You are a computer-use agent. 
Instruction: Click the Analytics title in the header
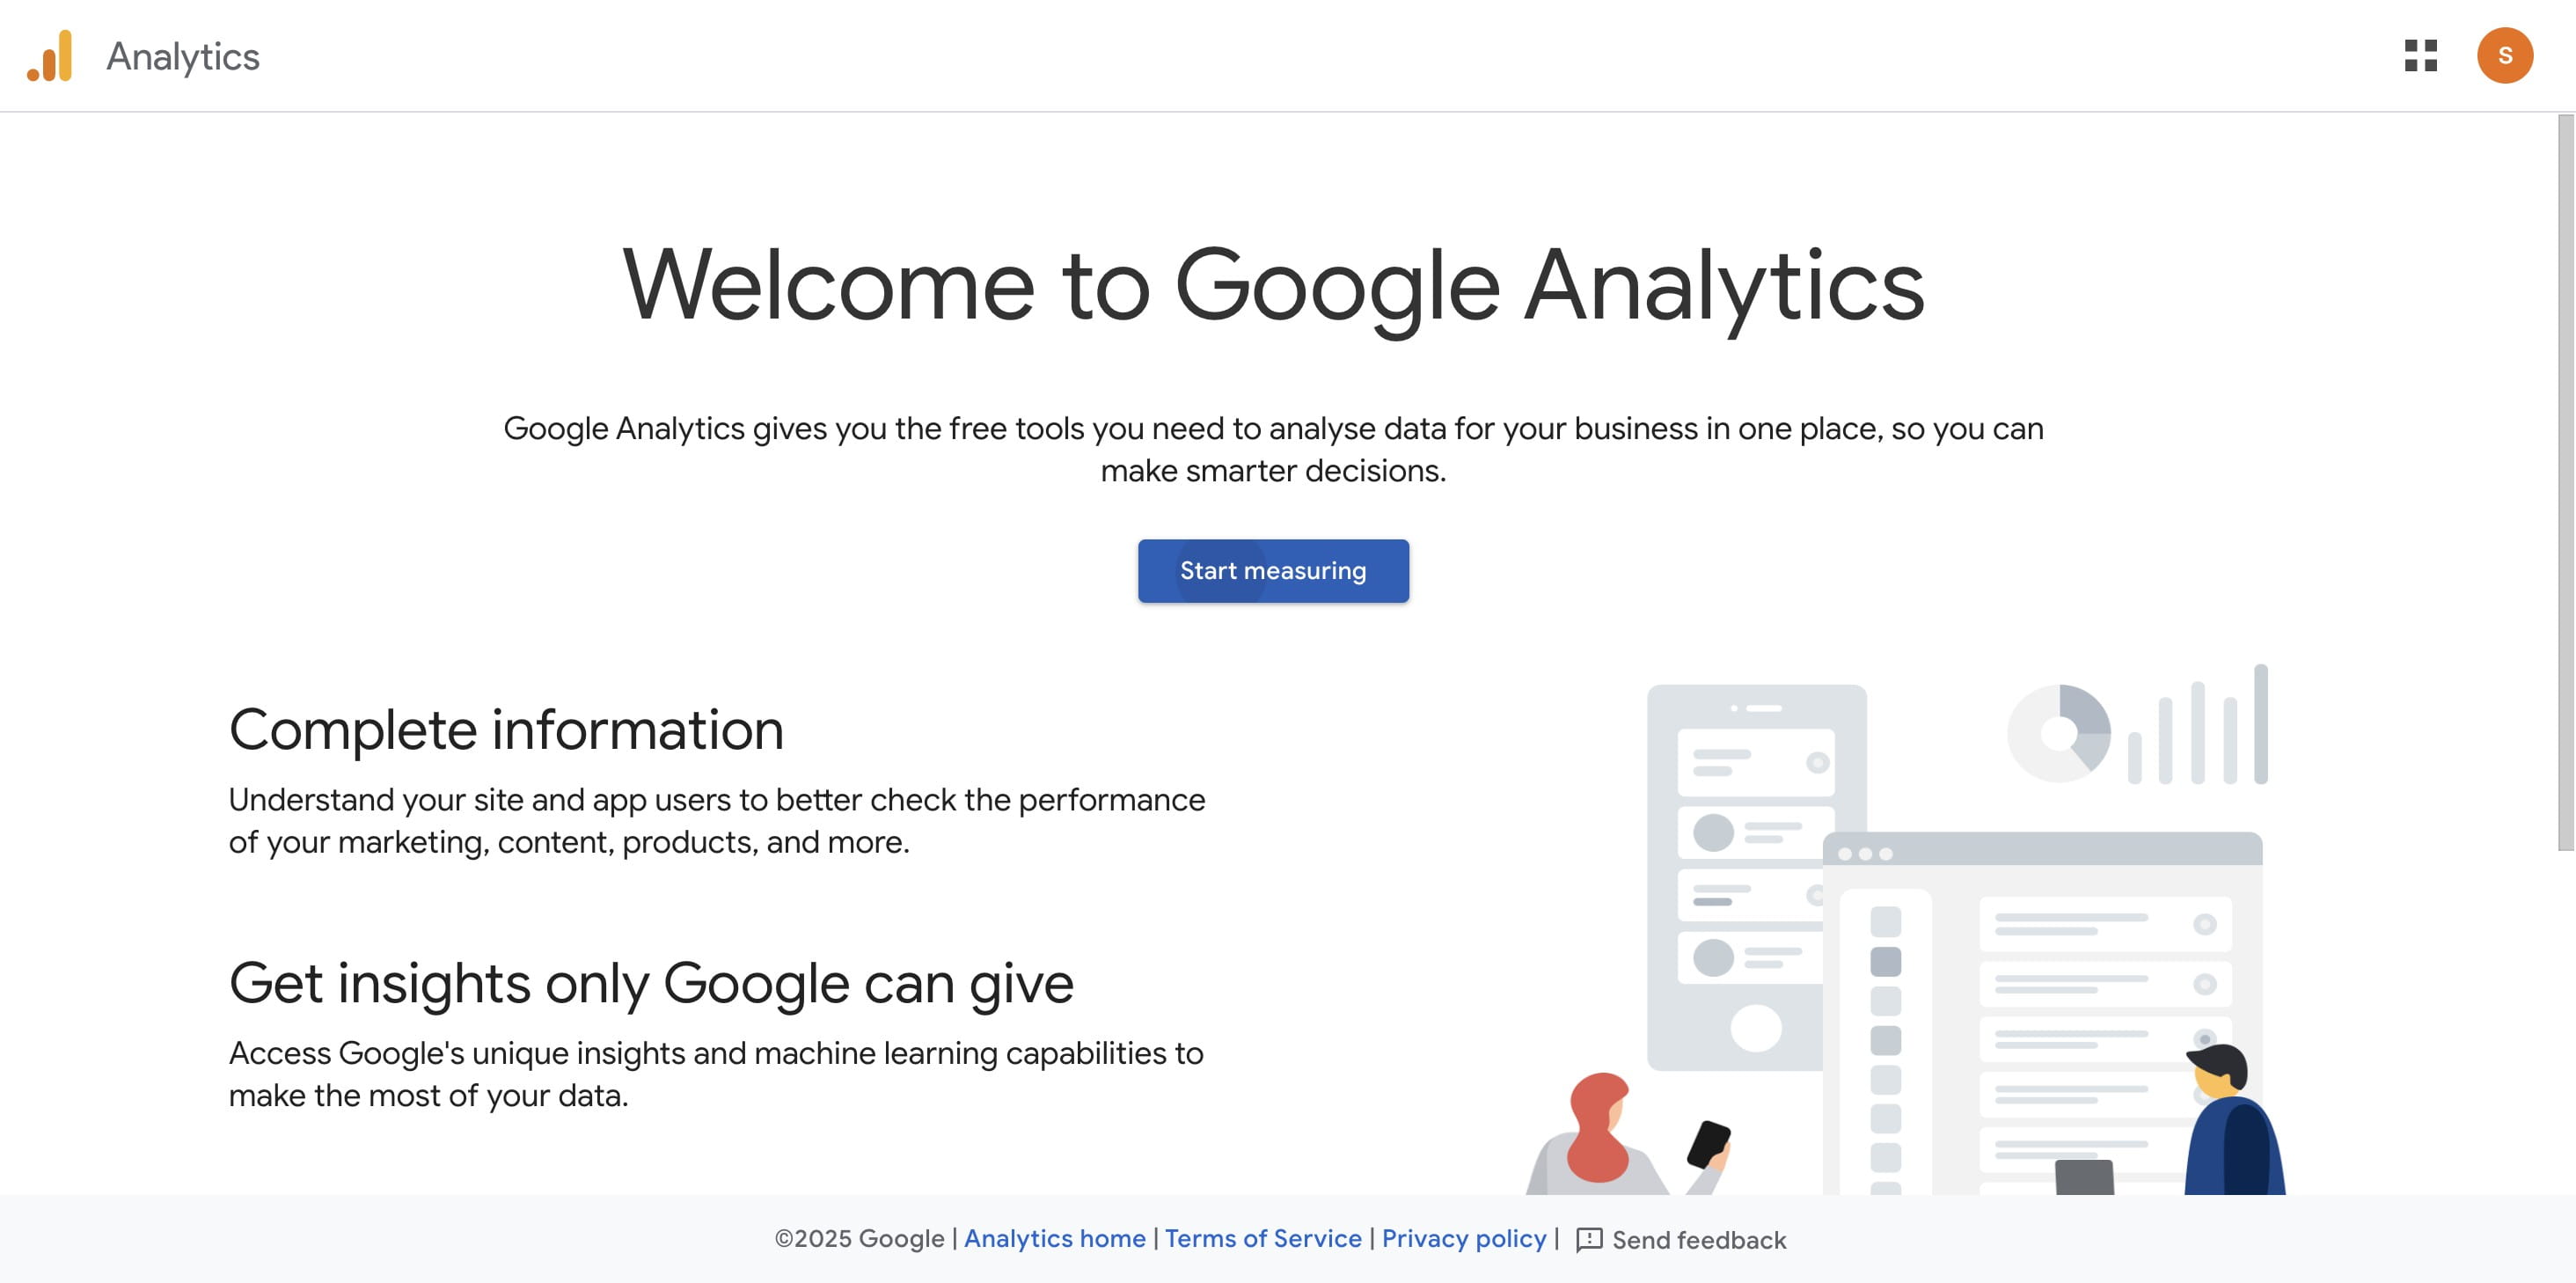coord(182,56)
